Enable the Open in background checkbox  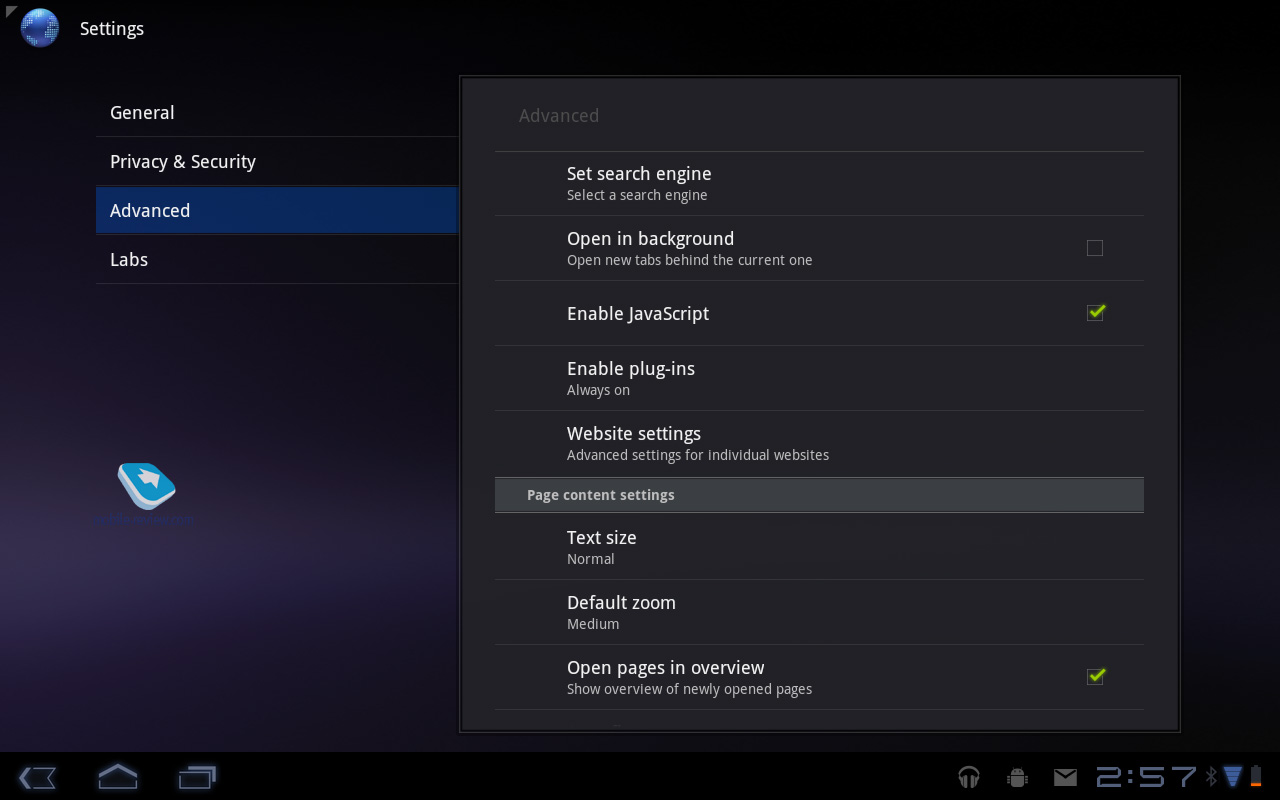pyautogui.click(x=1095, y=248)
